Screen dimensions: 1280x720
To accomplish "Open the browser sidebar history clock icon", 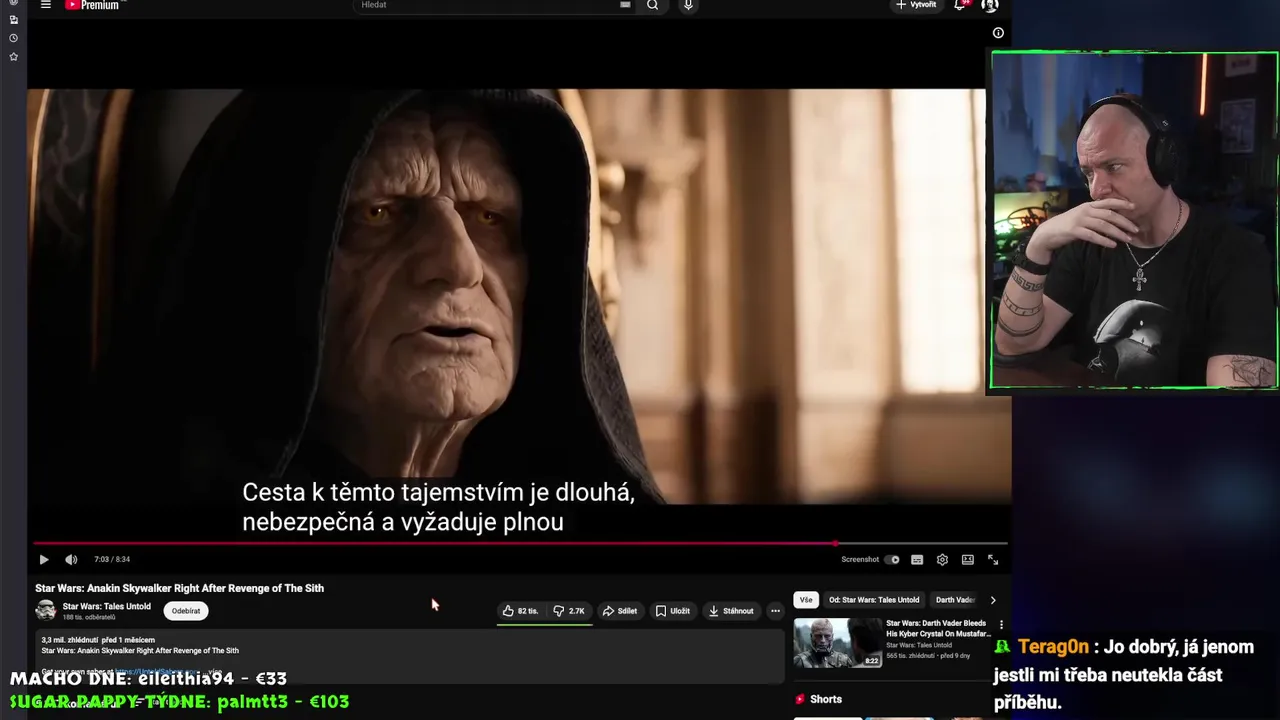I will (13, 38).
